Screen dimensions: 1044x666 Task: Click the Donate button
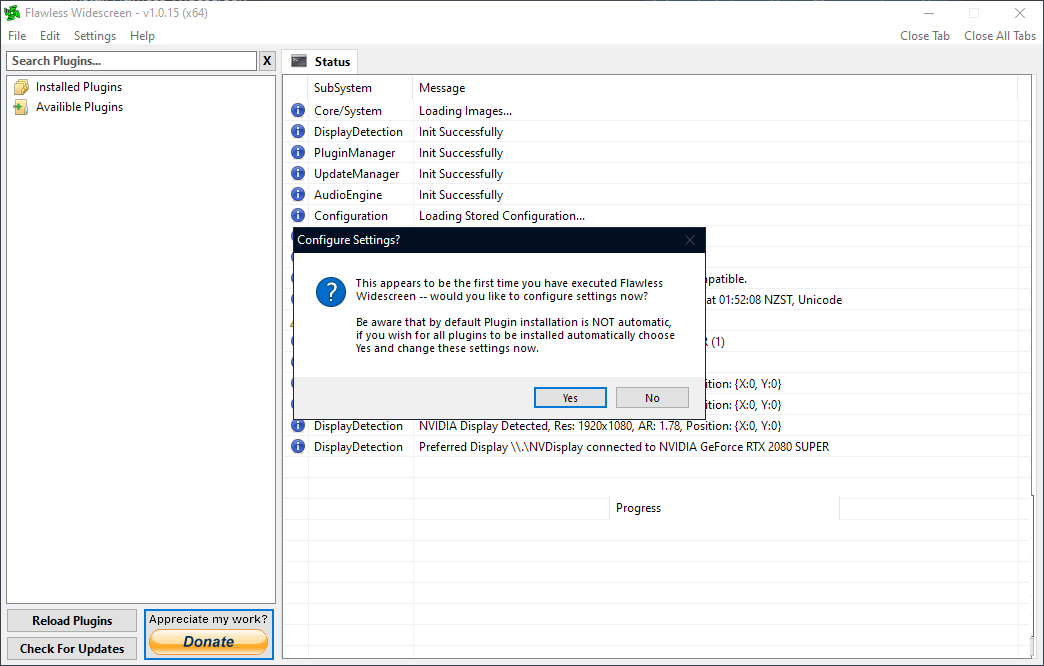[208, 642]
